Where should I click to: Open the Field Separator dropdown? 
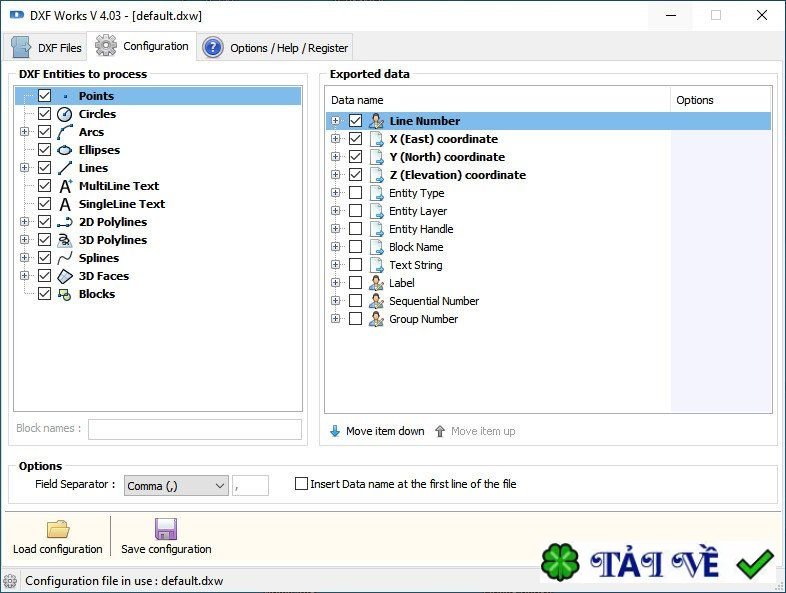[x=176, y=486]
